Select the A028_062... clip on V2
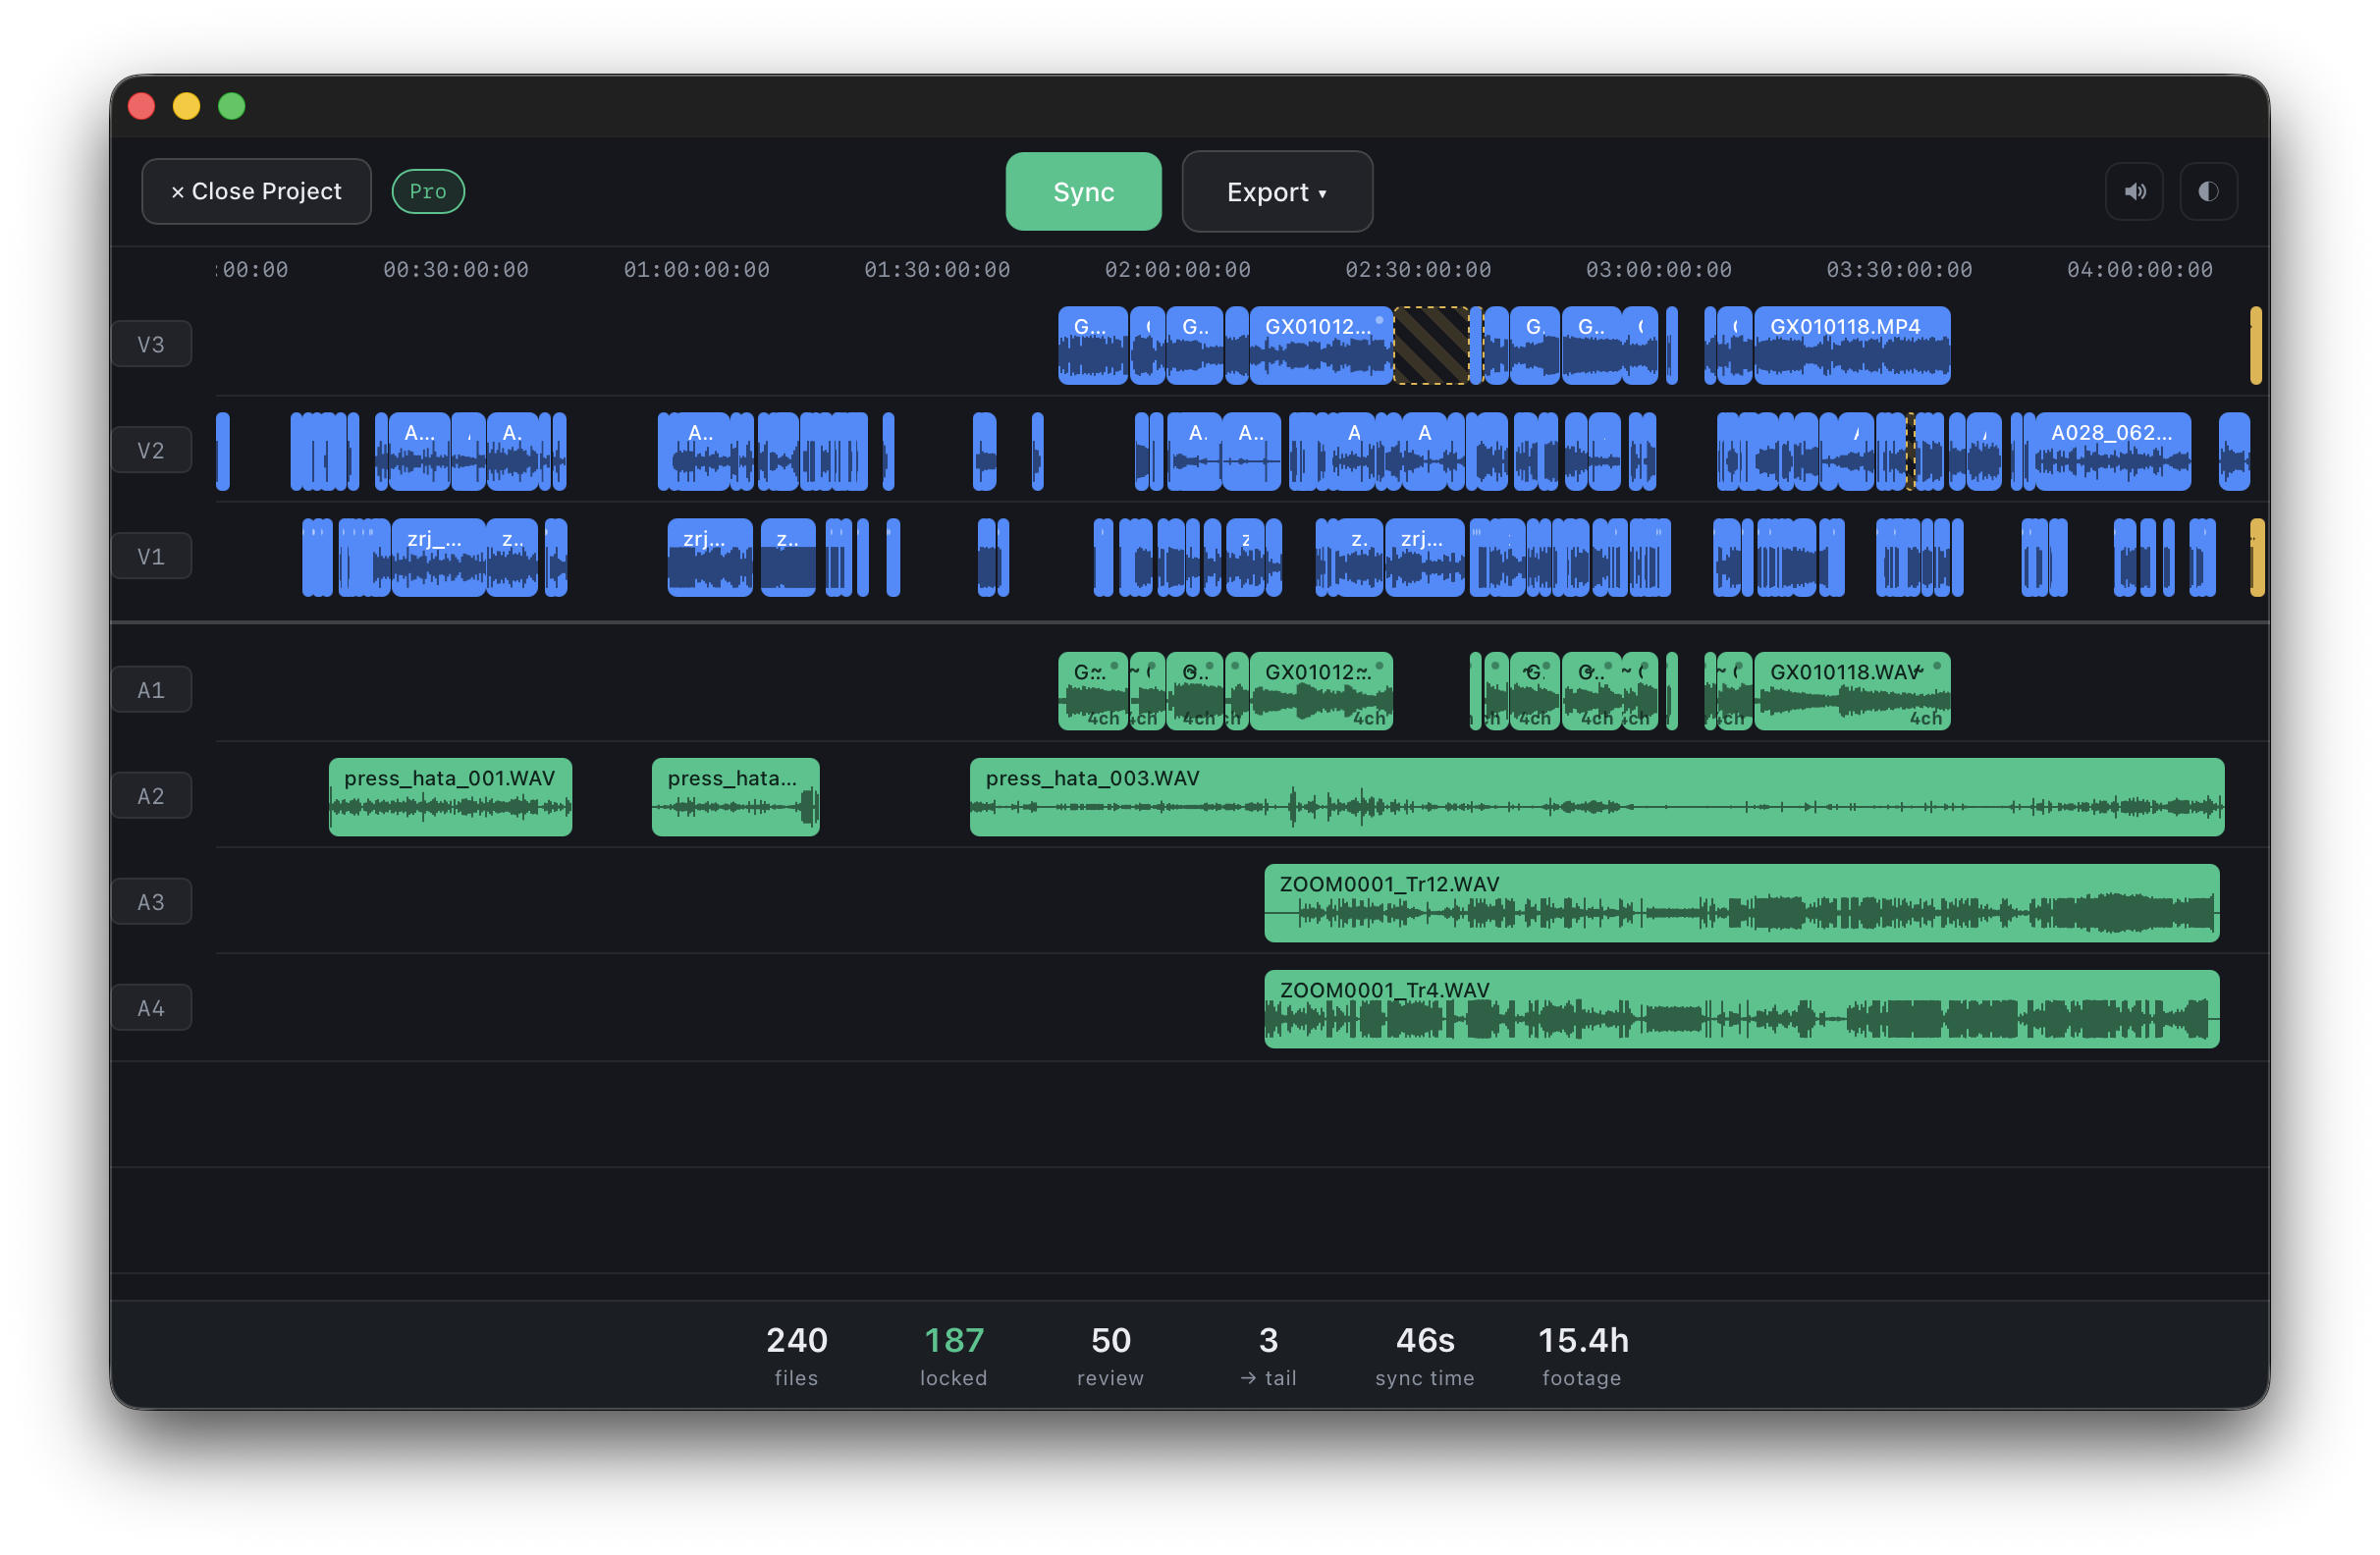 (2112, 452)
